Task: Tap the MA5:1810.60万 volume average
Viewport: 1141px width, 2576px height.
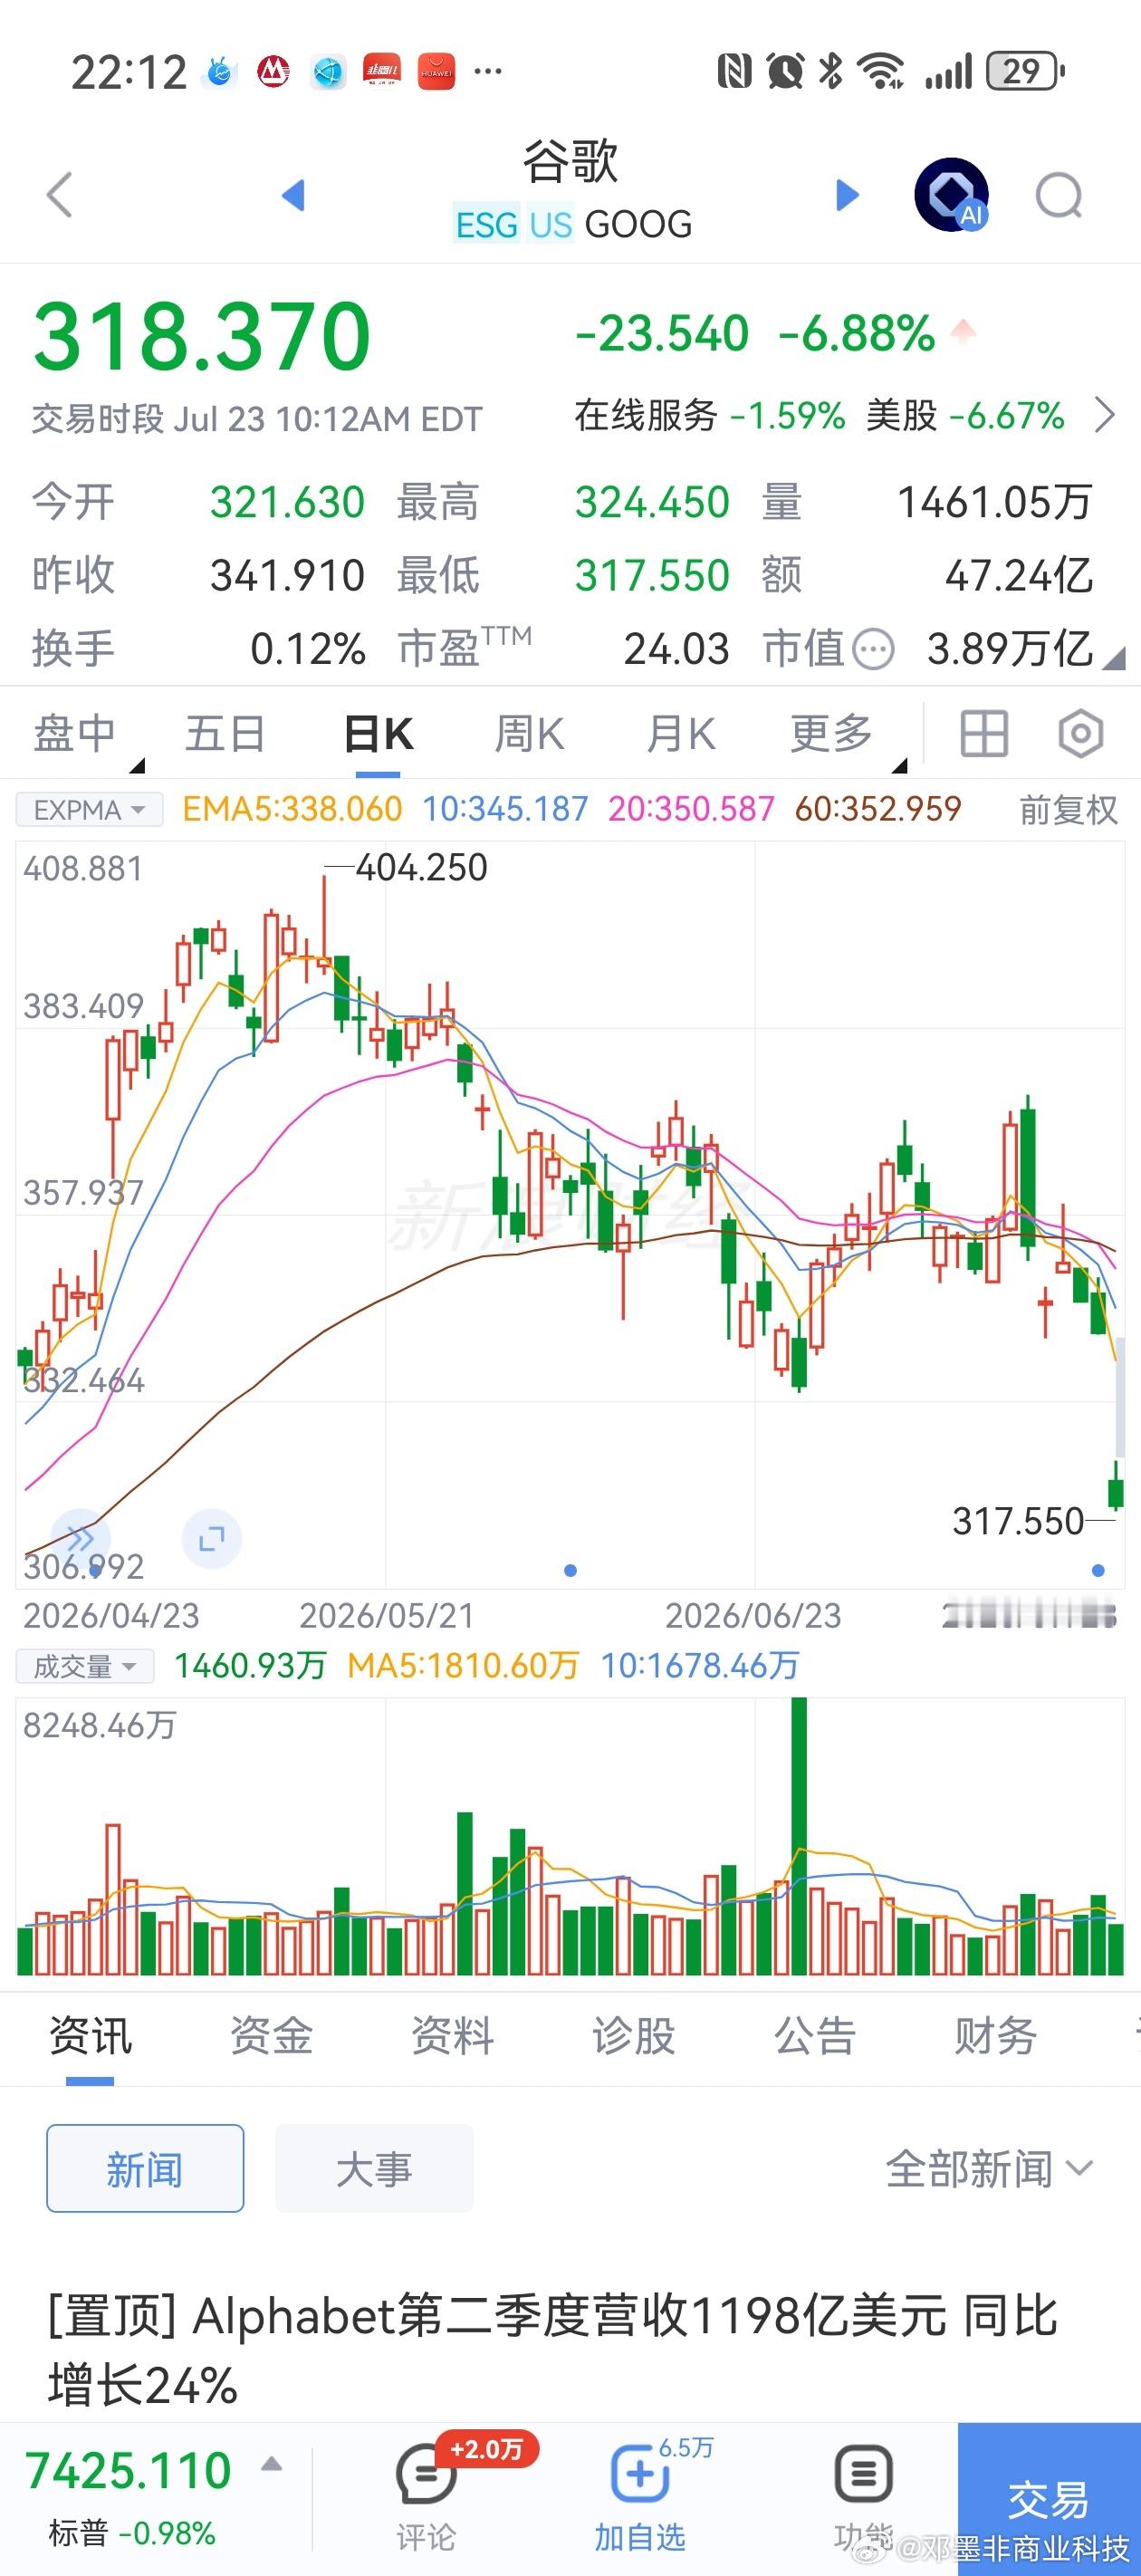Action: click(x=463, y=1666)
